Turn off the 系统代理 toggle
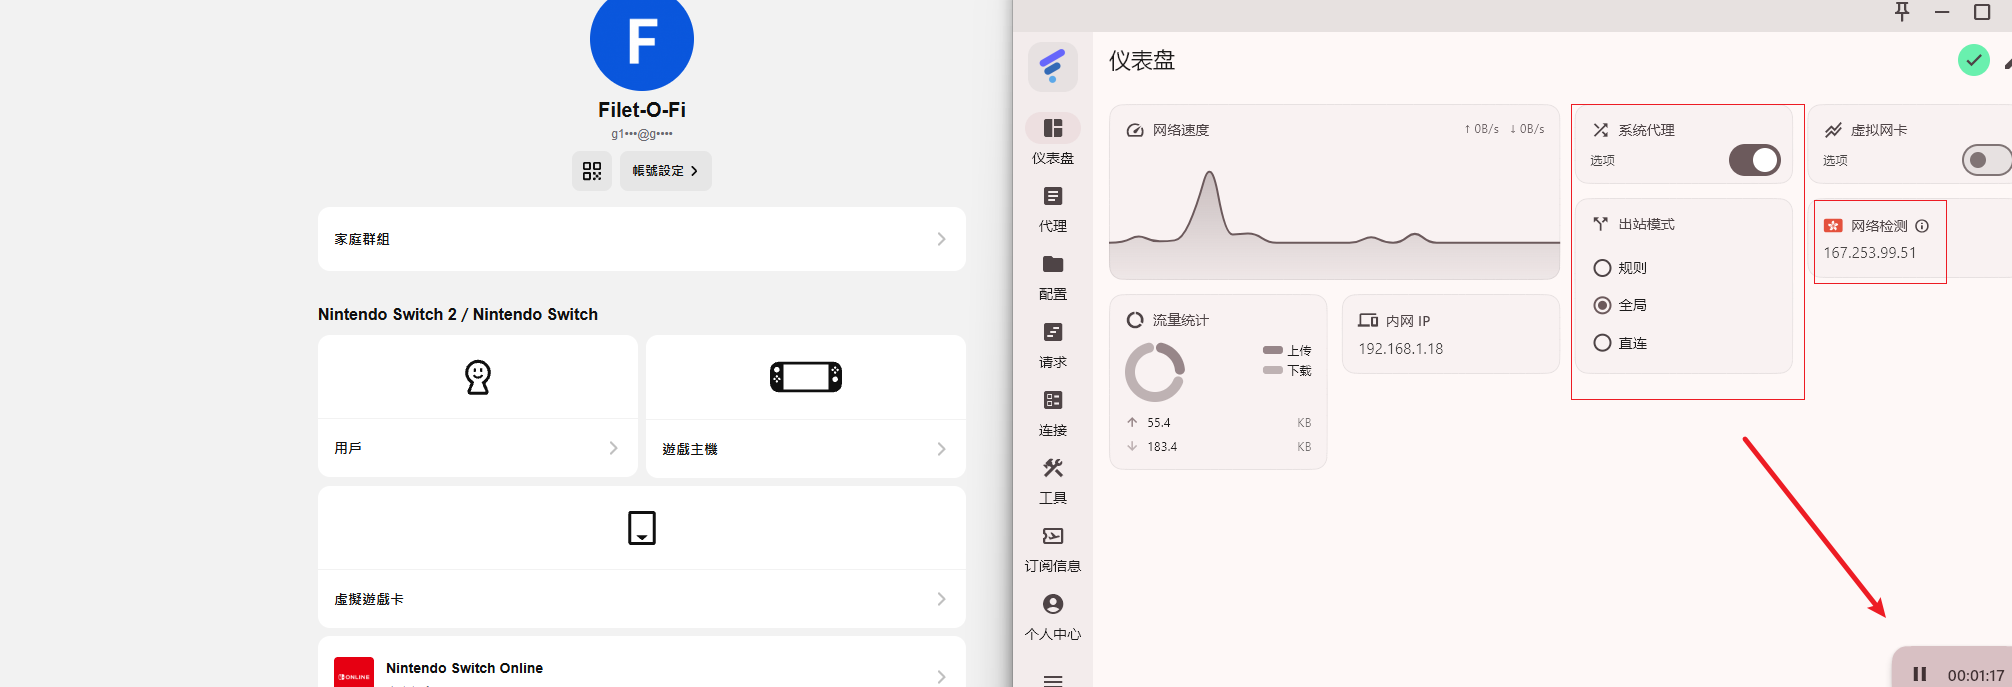 1755,160
